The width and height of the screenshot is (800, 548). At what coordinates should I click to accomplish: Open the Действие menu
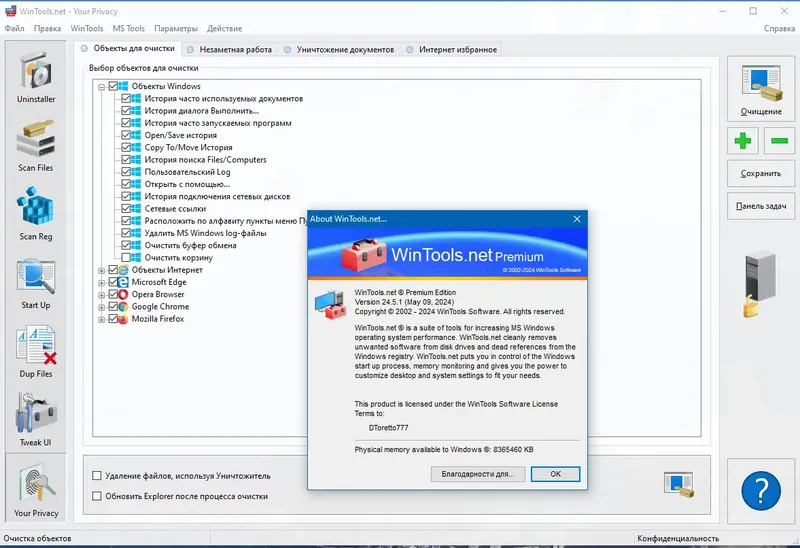pyautogui.click(x=224, y=29)
